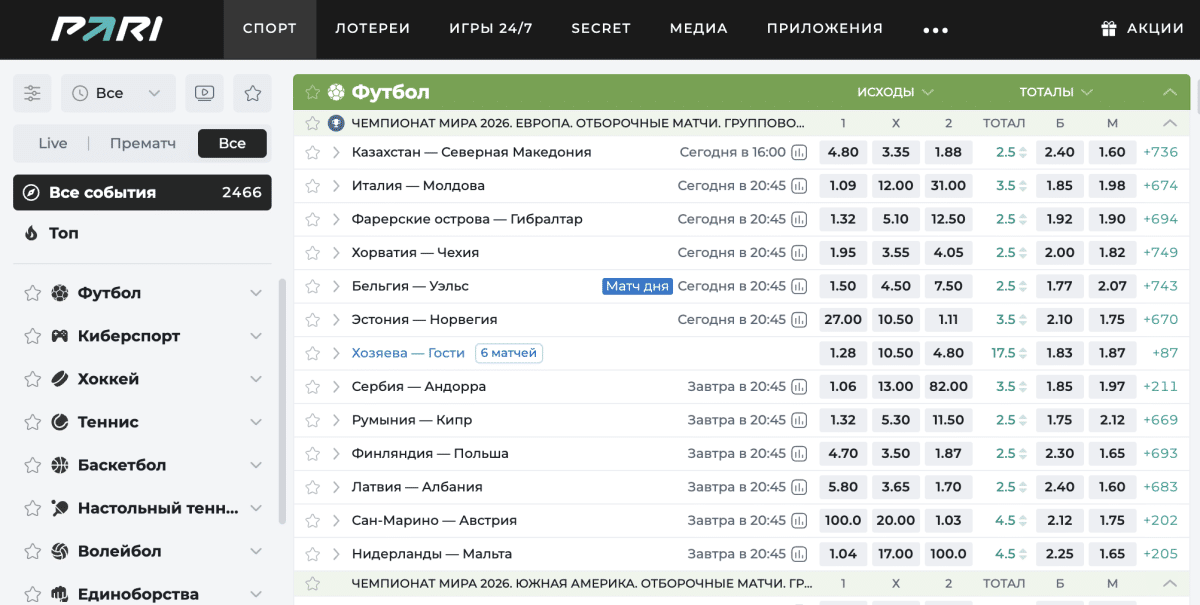Switch to the Прематч events tab
1200x605 pixels.
[x=143, y=143]
